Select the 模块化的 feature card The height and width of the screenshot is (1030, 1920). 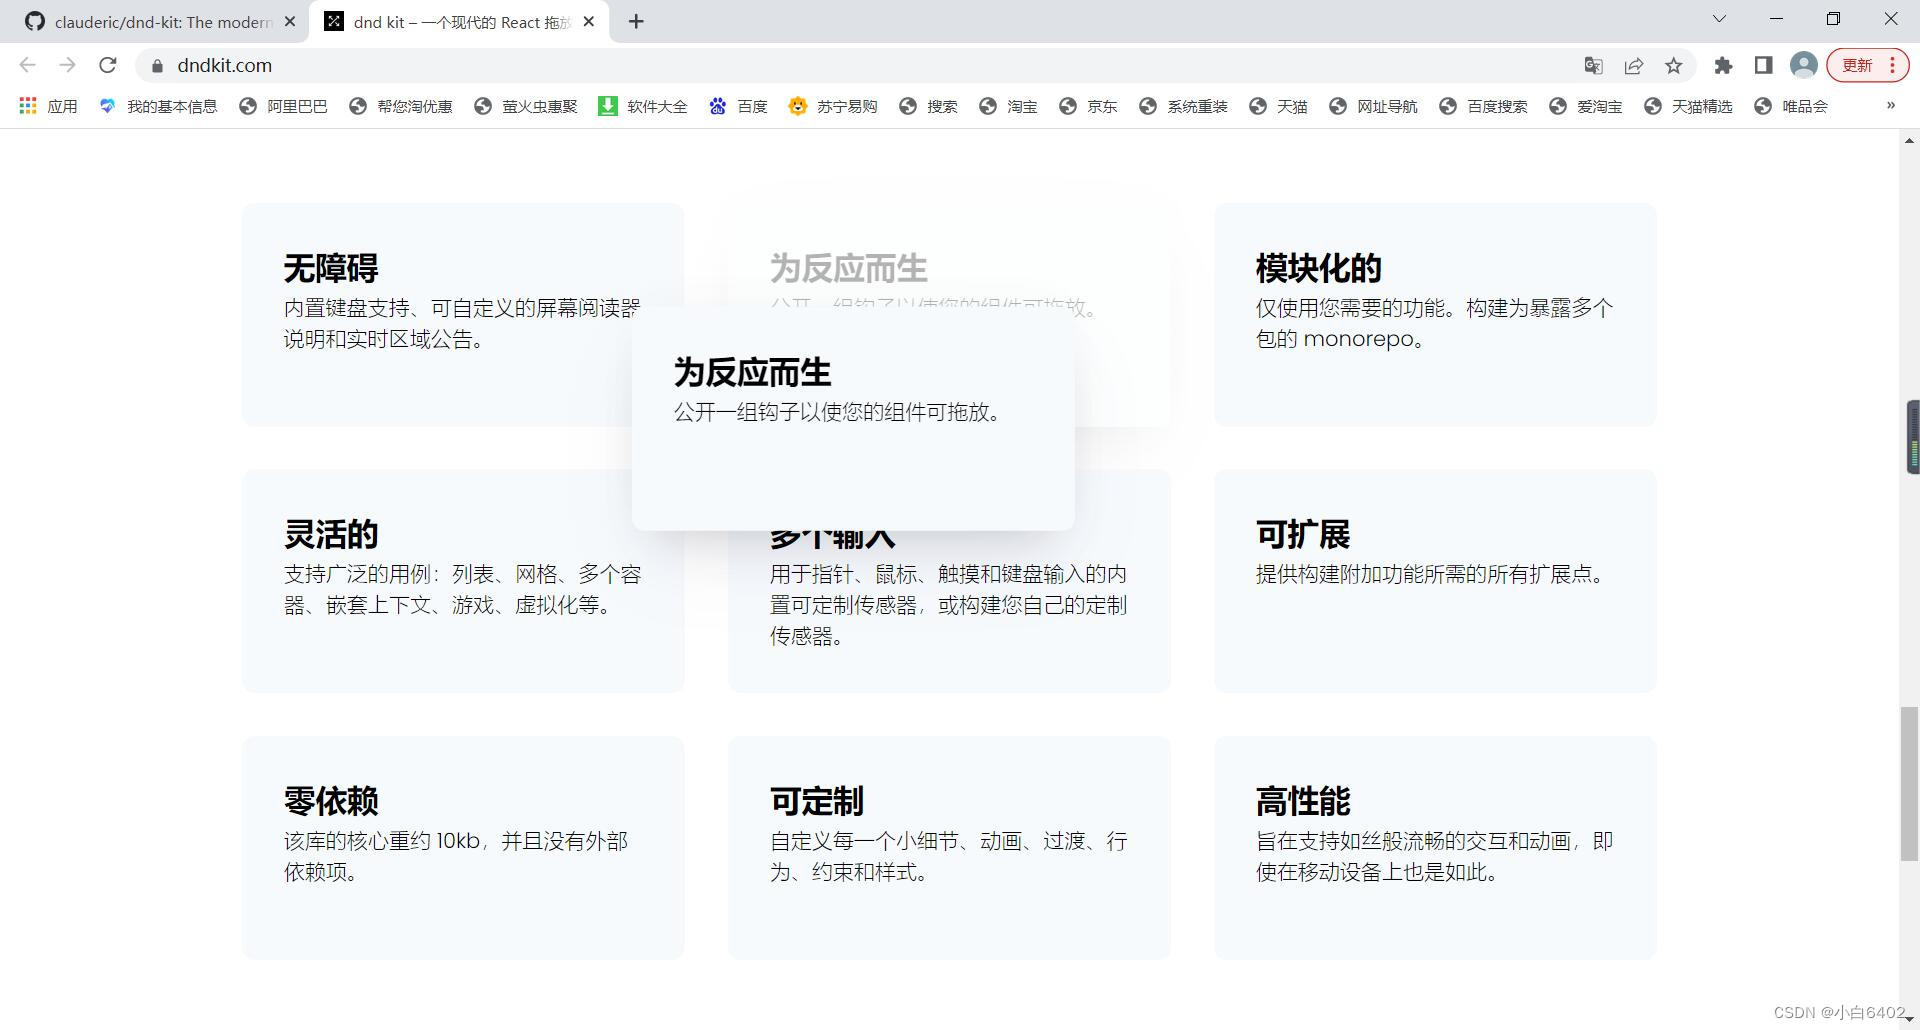1435,315
